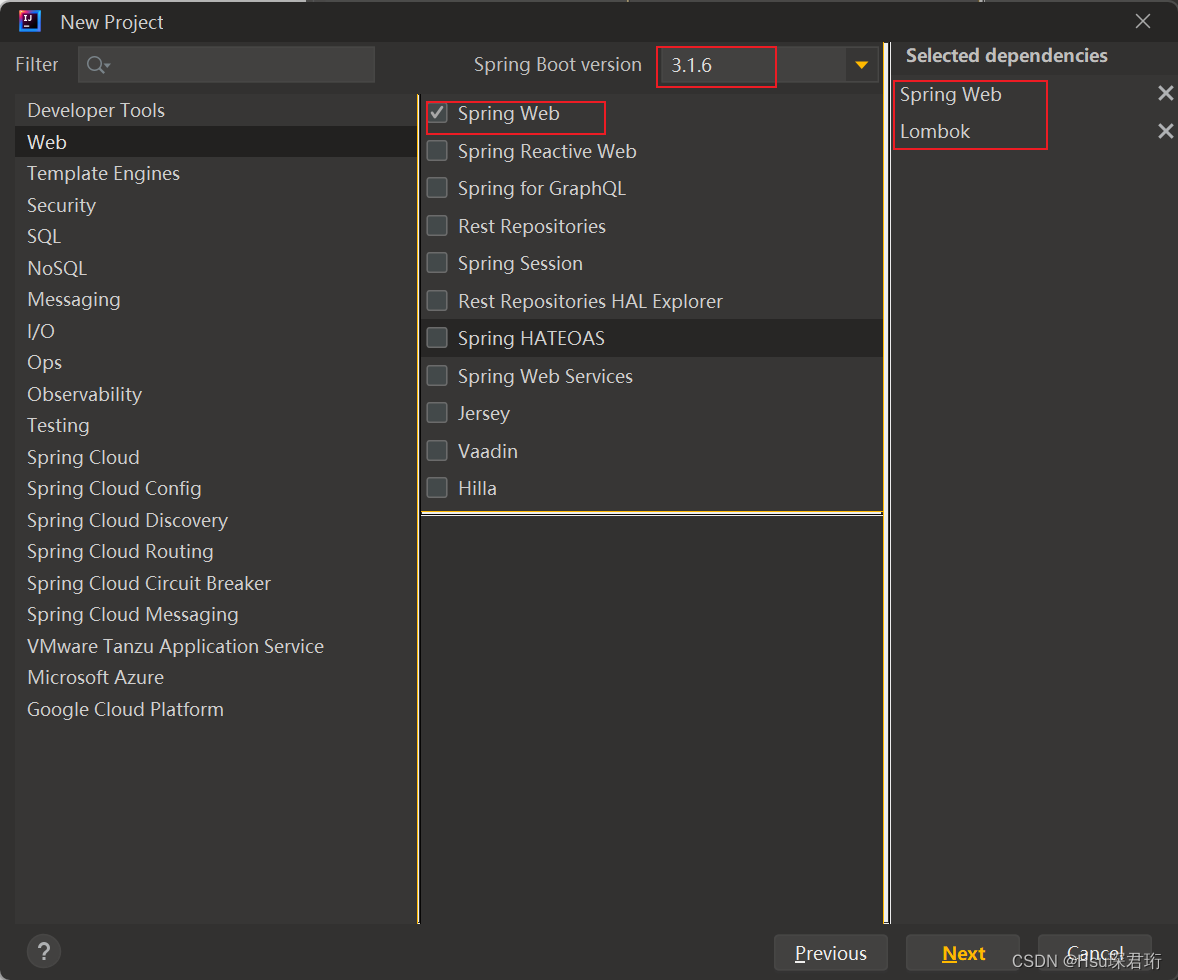
Task: Tick the Rest Repositories checkbox
Action: (x=437, y=225)
